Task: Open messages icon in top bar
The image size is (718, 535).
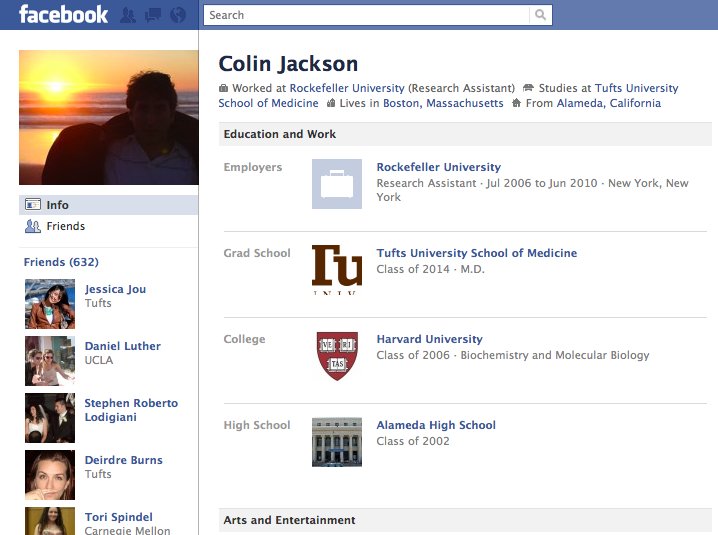Action: 153,15
